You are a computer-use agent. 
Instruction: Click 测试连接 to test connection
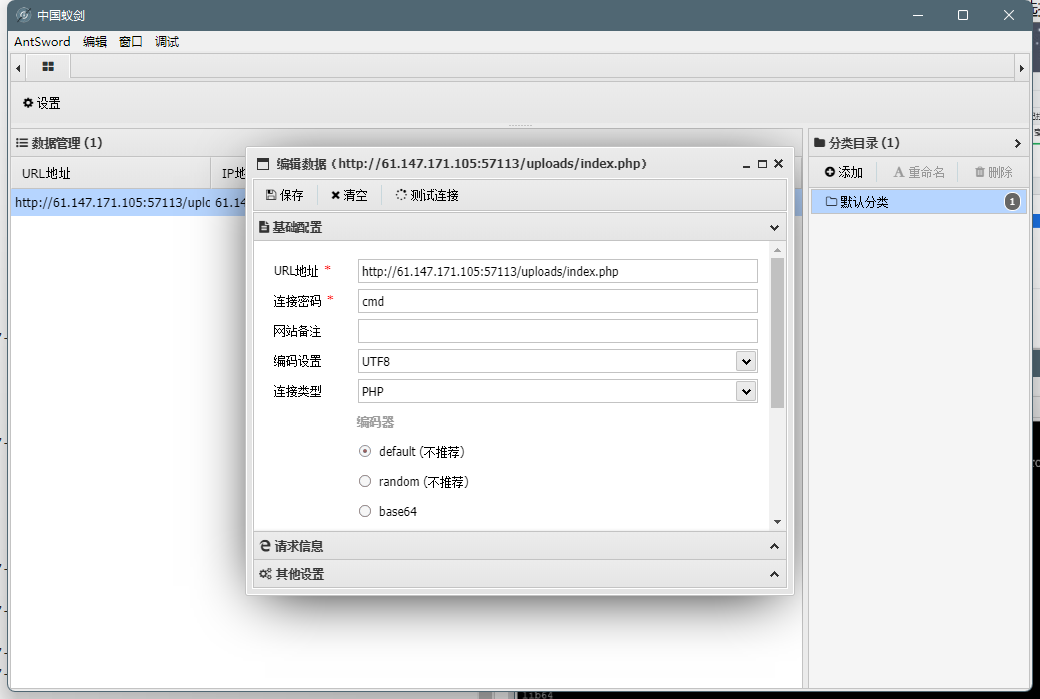[x=427, y=195]
